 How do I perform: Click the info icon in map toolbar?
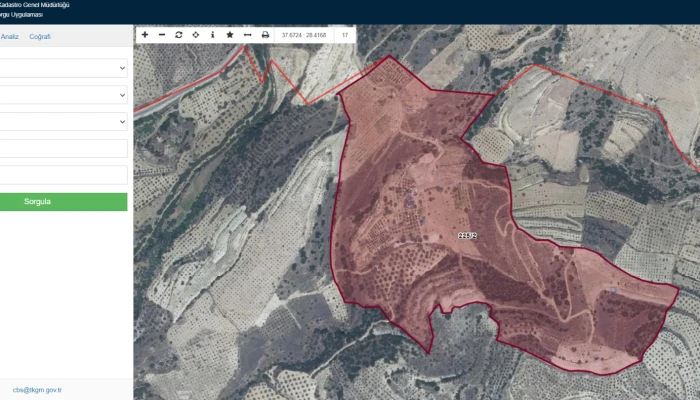point(212,34)
